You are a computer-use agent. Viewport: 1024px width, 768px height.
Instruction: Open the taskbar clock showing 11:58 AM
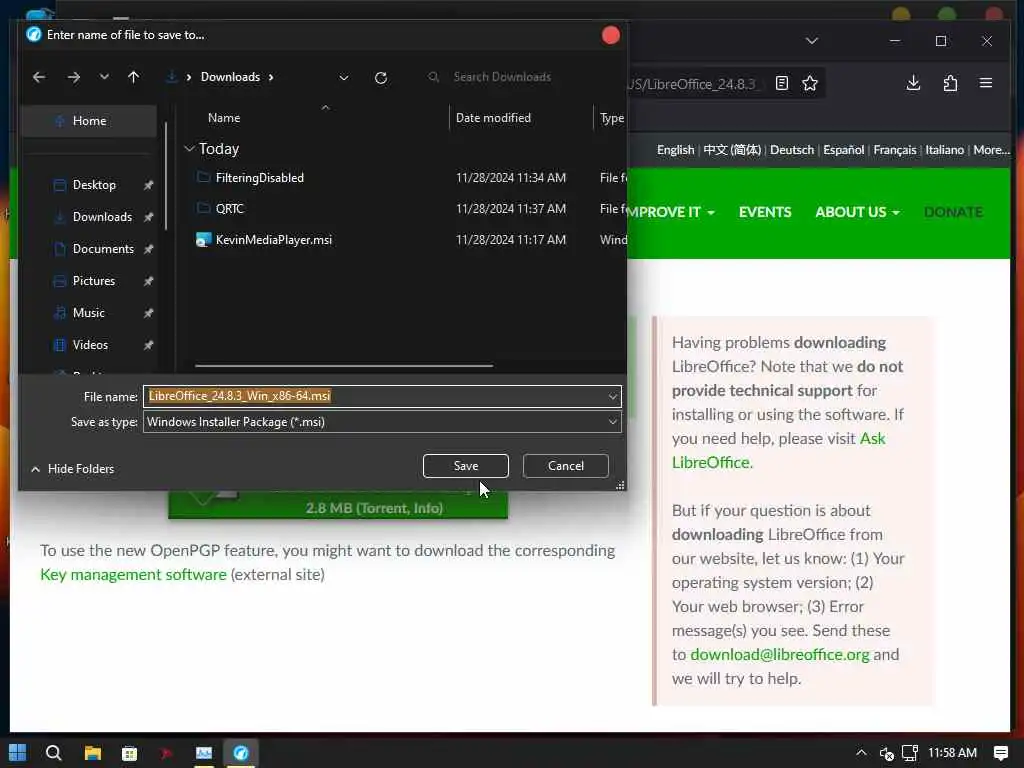coord(952,753)
